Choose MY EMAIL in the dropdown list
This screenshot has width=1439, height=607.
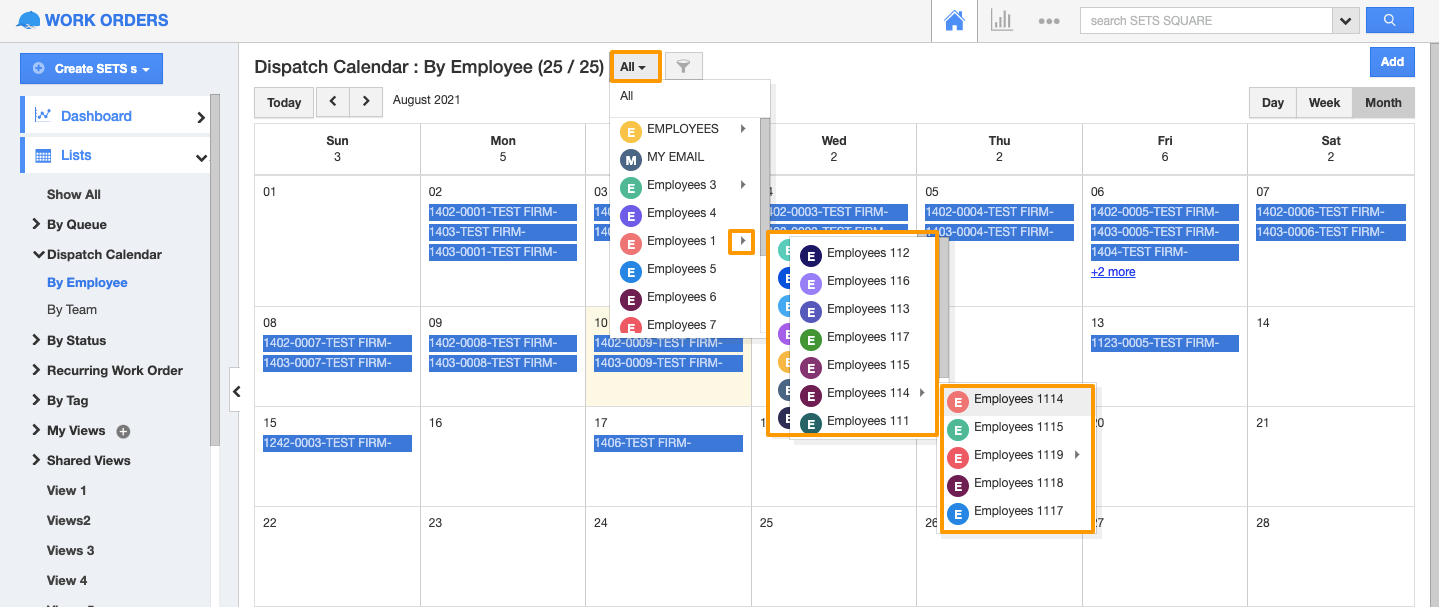(x=675, y=158)
